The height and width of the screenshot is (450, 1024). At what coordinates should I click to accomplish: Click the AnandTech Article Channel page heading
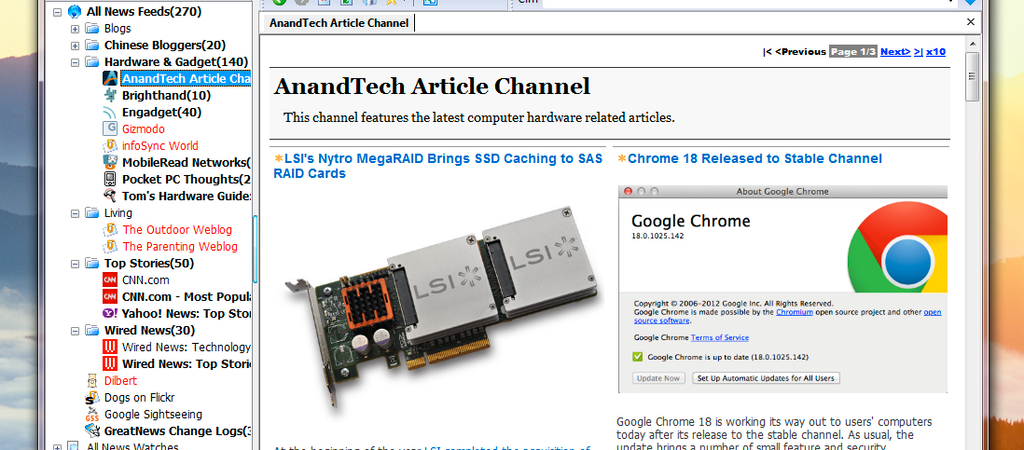tap(432, 86)
